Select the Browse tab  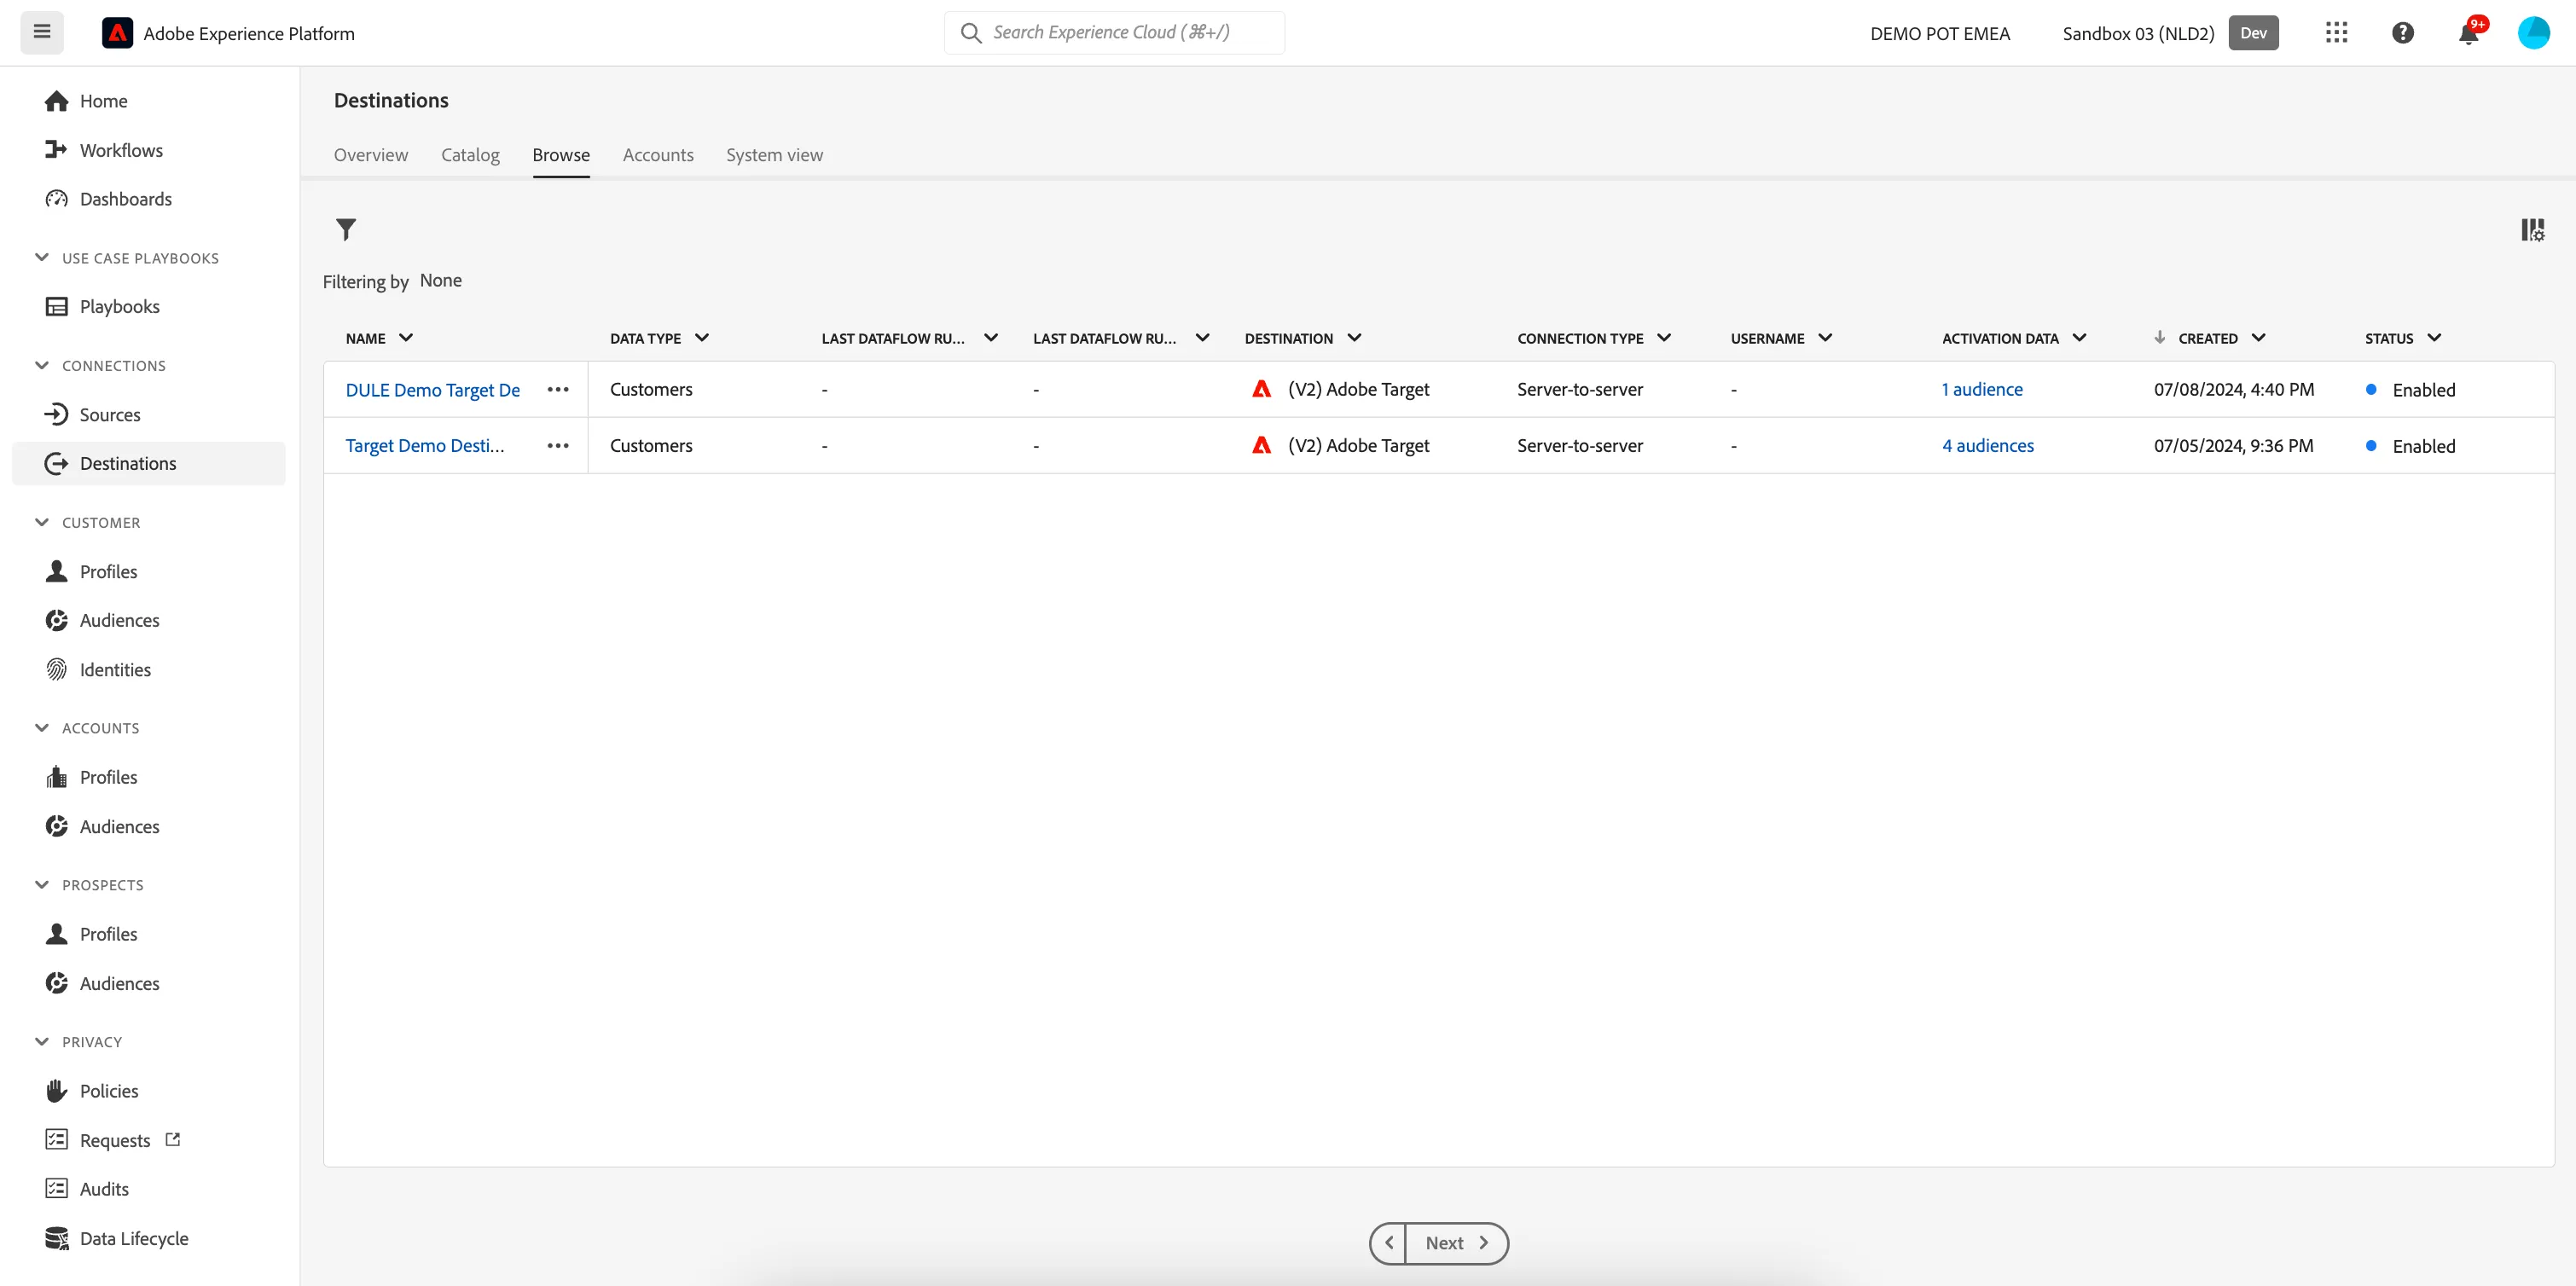coord(561,155)
